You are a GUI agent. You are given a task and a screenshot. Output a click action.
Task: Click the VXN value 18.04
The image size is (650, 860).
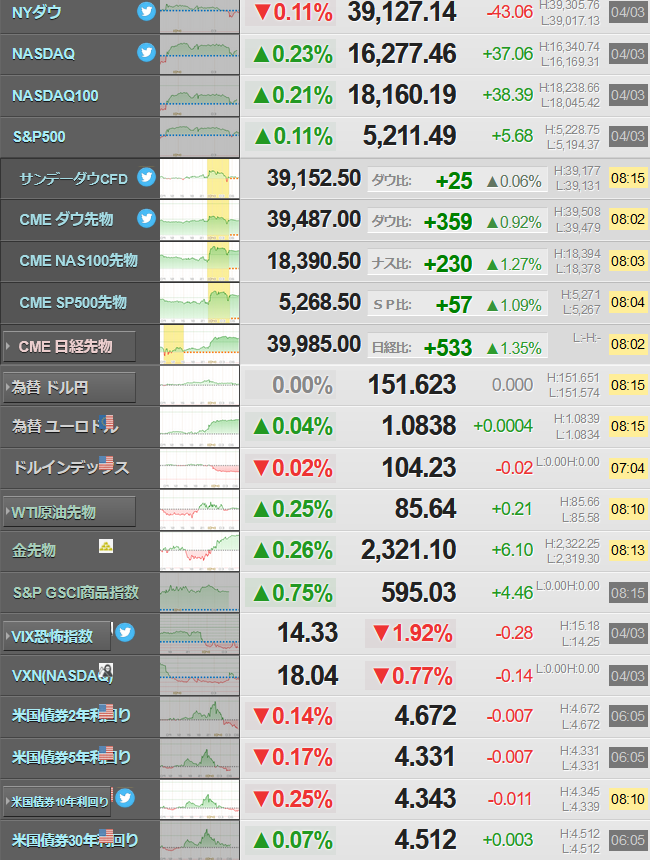(x=308, y=675)
